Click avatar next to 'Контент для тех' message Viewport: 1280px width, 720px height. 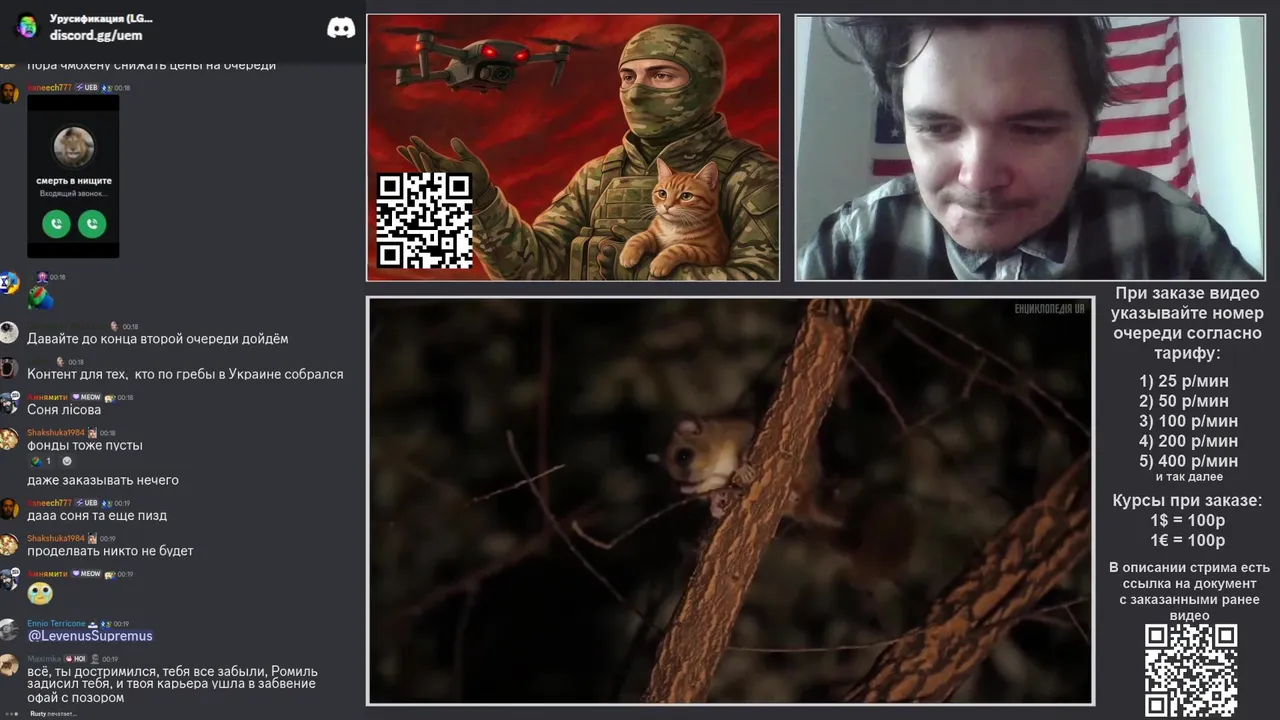9,368
